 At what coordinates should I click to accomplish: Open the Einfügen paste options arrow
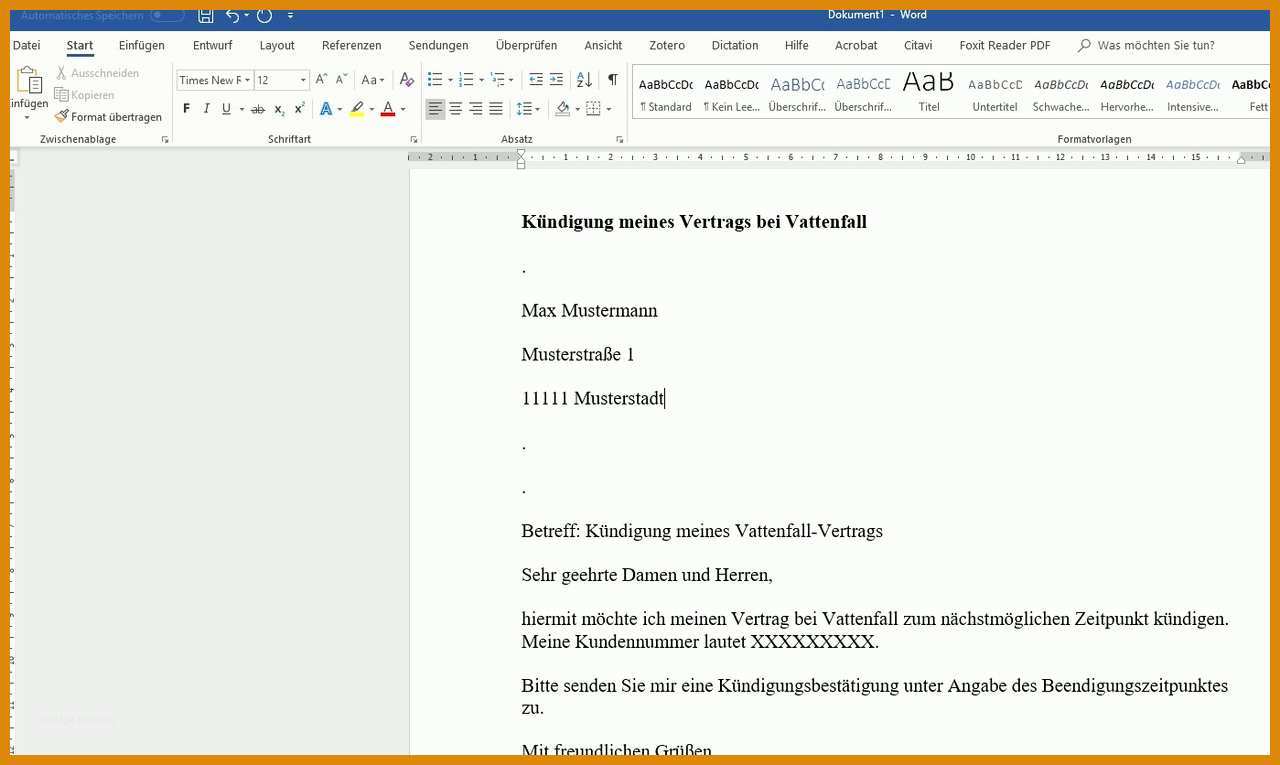[27, 117]
